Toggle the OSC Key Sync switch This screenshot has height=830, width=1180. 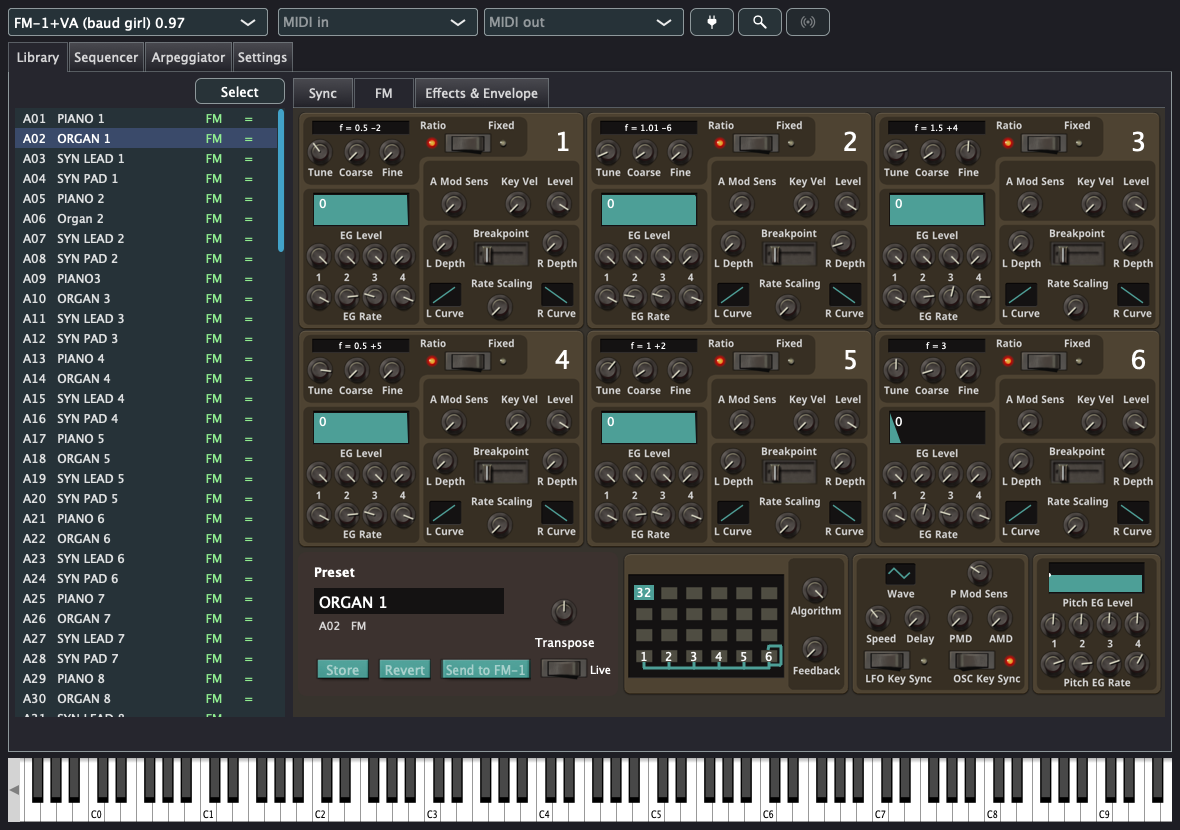click(x=972, y=661)
